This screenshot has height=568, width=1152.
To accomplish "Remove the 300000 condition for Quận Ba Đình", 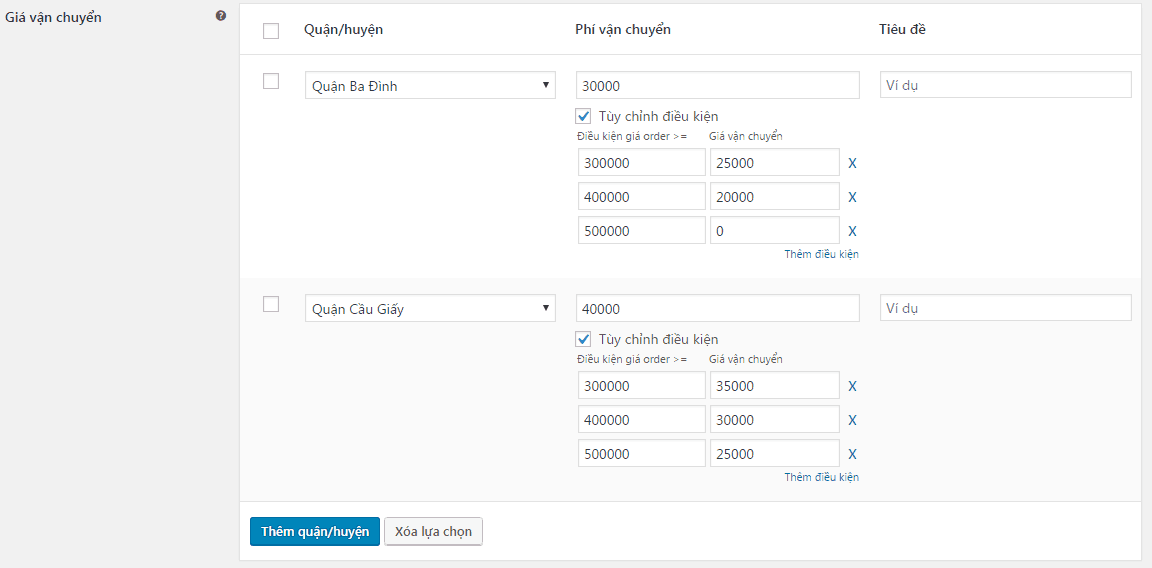I will pos(852,163).
